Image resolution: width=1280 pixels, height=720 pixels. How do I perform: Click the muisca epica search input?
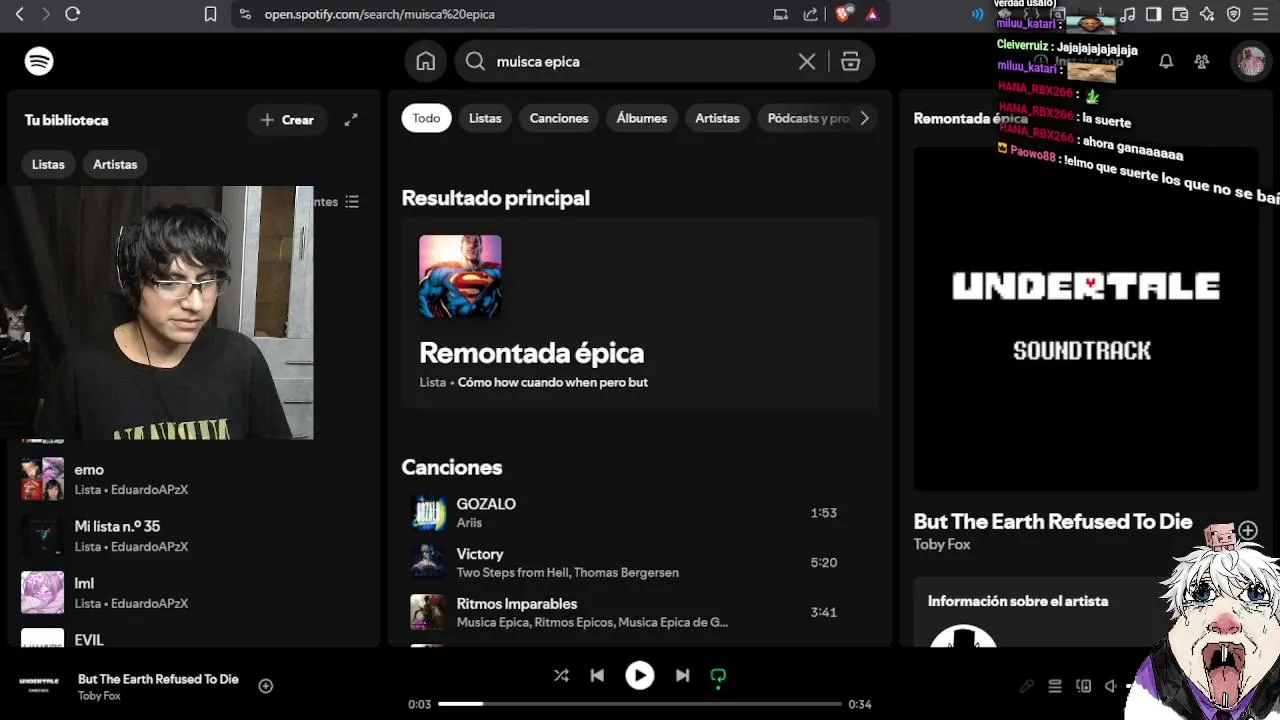tap(640, 61)
